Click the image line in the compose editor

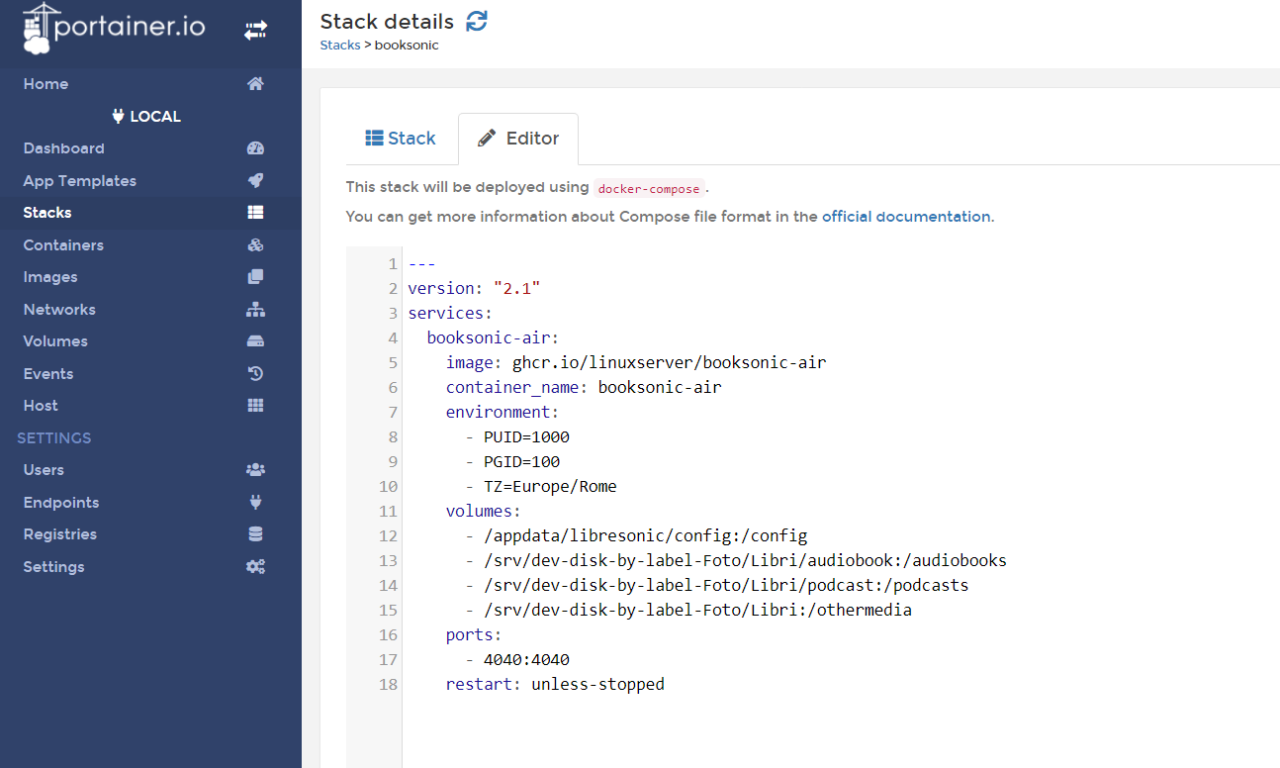pos(636,362)
